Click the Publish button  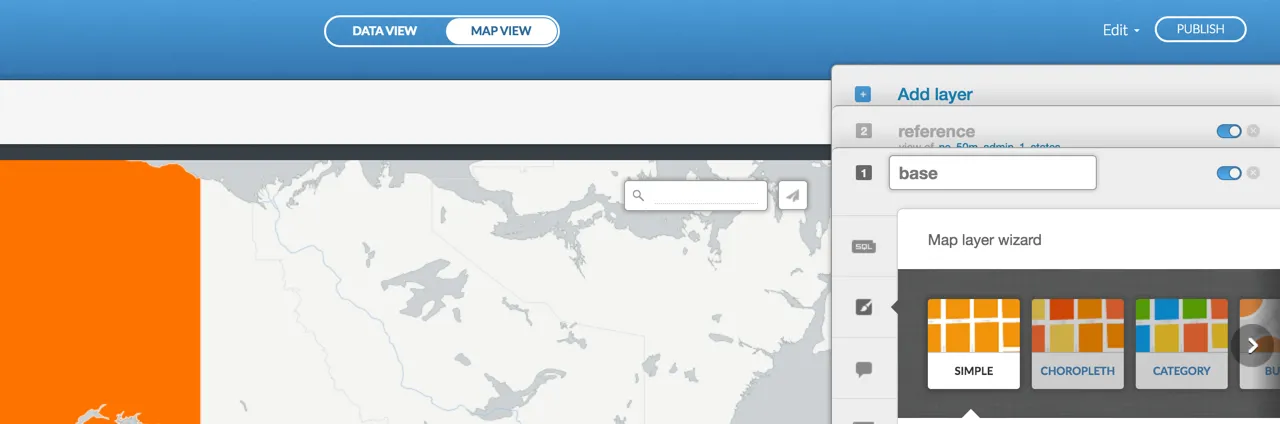(x=1200, y=29)
